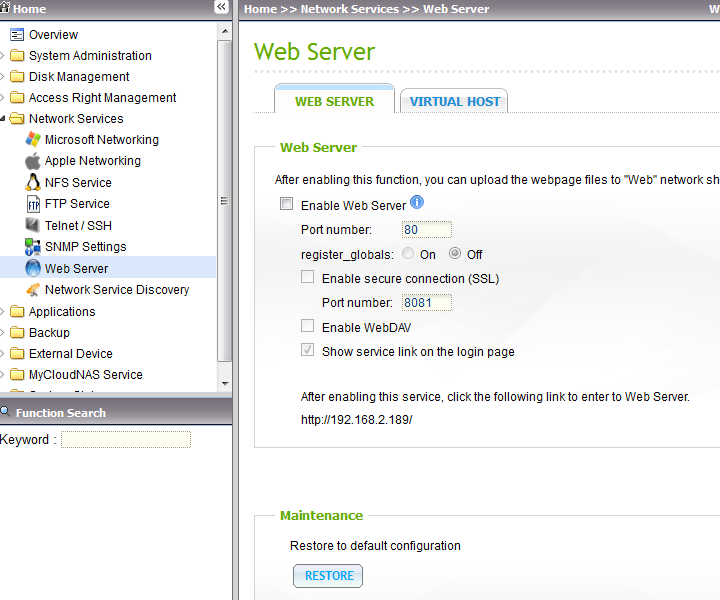Click info icon beside Enable Web Server
The image size is (720, 600).
pyautogui.click(x=417, y=203)
